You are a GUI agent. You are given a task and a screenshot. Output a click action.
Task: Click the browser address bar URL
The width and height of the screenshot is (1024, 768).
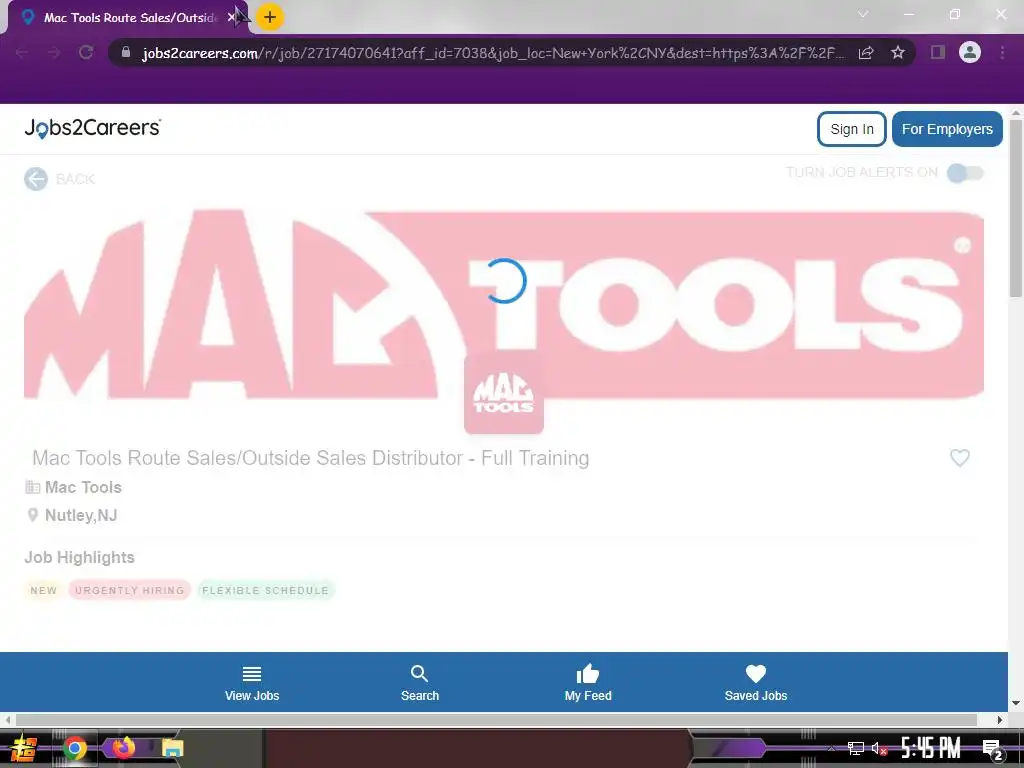pyautogui.click(x=493, y=53)
